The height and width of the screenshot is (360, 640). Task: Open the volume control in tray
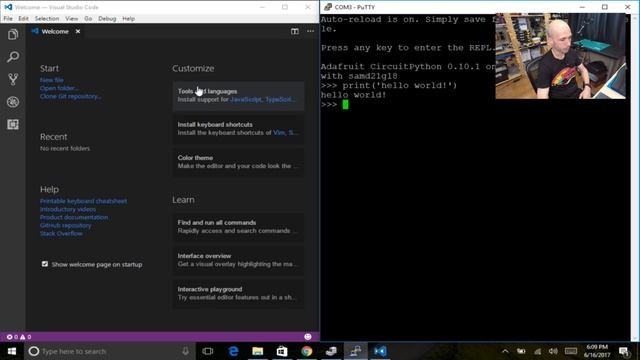553,351
